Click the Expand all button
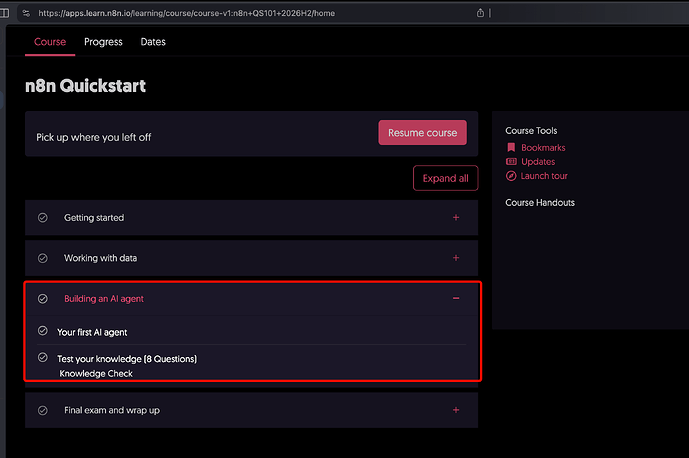Viewport: 689px width, 458px height. (446, 178)
